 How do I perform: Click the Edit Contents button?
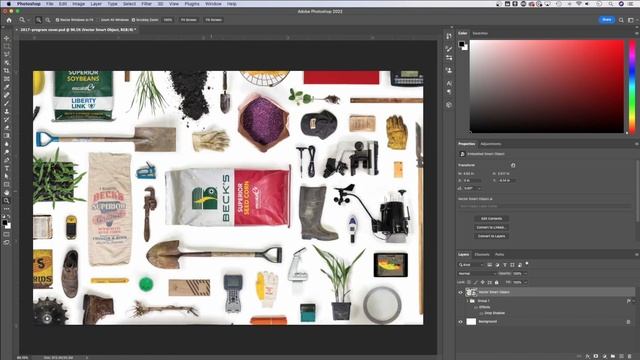coord(491,219)
